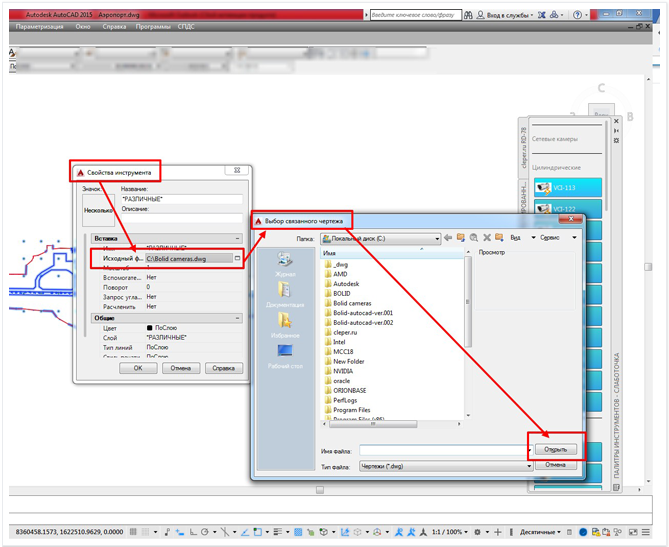This screenshot has height=547, width=669.
Task: Open the Рабочий стол shortcut in places panel
Action: coord(285,356)
